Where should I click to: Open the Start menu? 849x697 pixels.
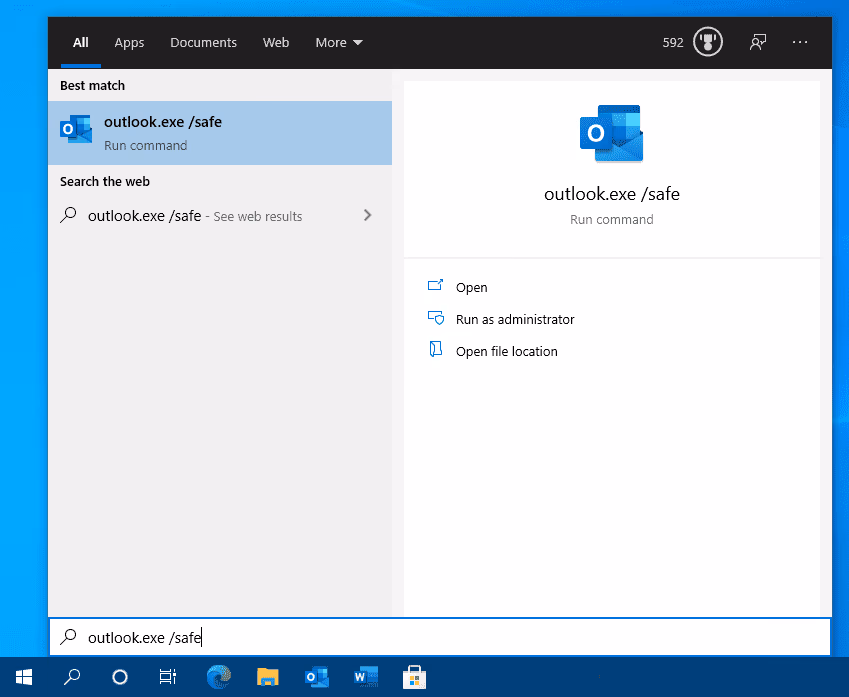pyautogui.click(x=23, y=677)
